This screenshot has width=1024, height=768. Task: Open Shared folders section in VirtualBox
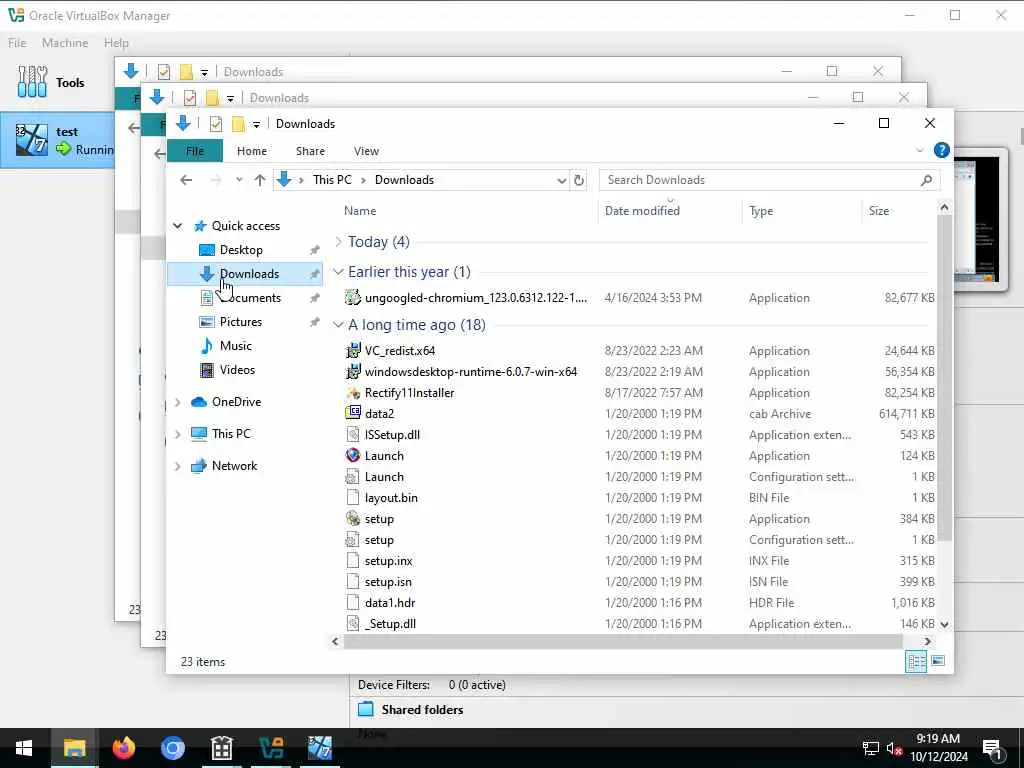pos(423,710)
